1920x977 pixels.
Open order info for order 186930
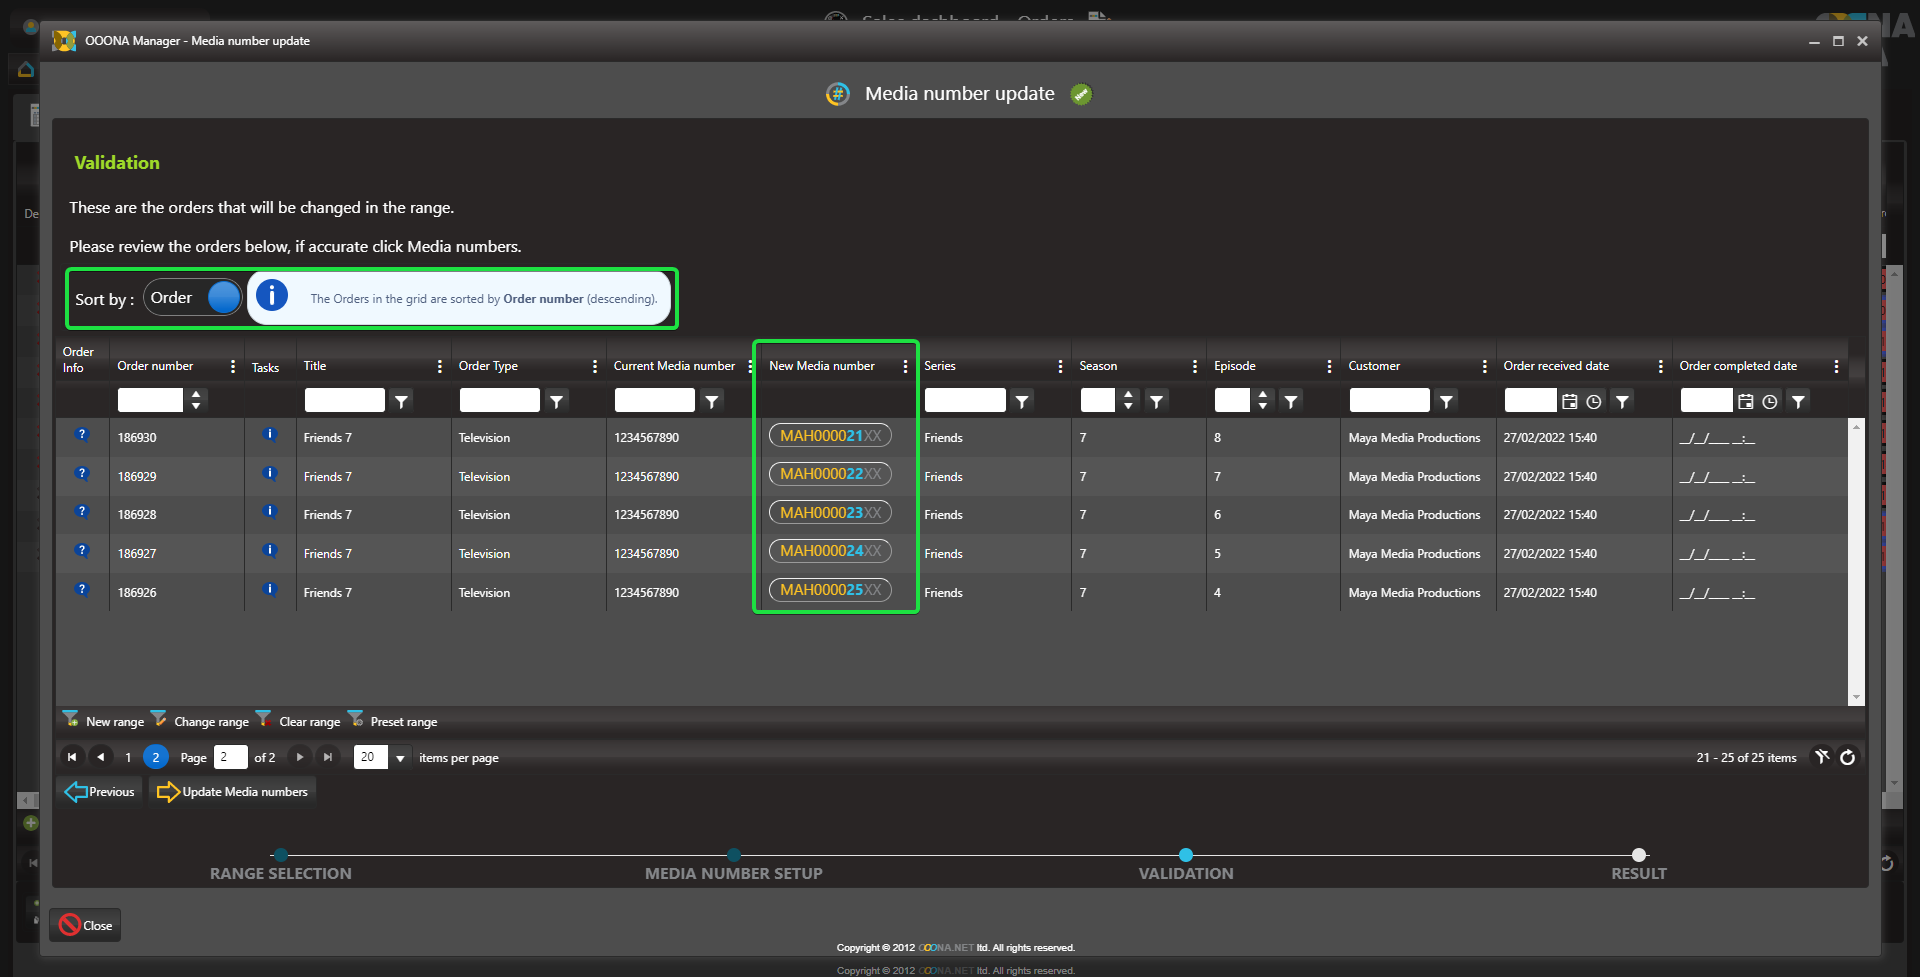[x=82, y=435]
